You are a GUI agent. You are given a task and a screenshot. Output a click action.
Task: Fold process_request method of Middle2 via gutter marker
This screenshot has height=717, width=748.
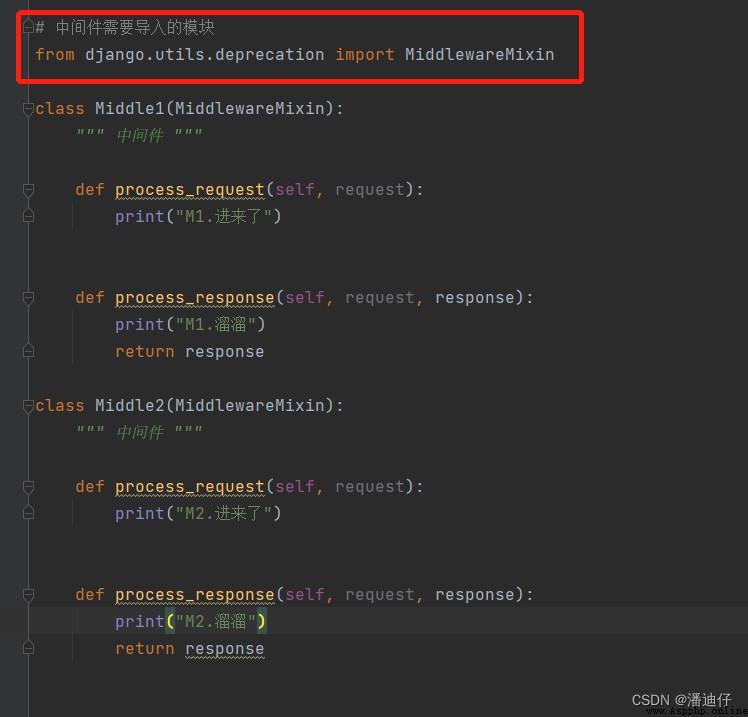[28, 487]
